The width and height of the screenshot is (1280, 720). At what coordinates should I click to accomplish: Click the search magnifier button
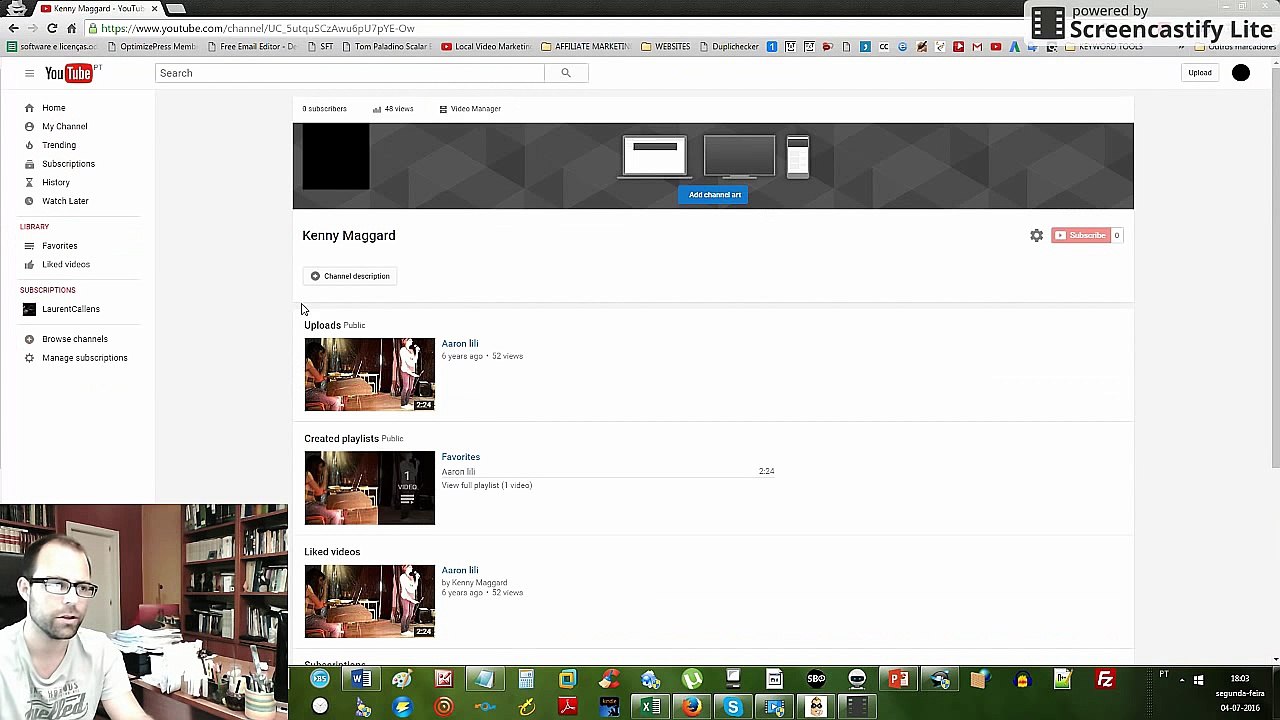coord(565,73)
